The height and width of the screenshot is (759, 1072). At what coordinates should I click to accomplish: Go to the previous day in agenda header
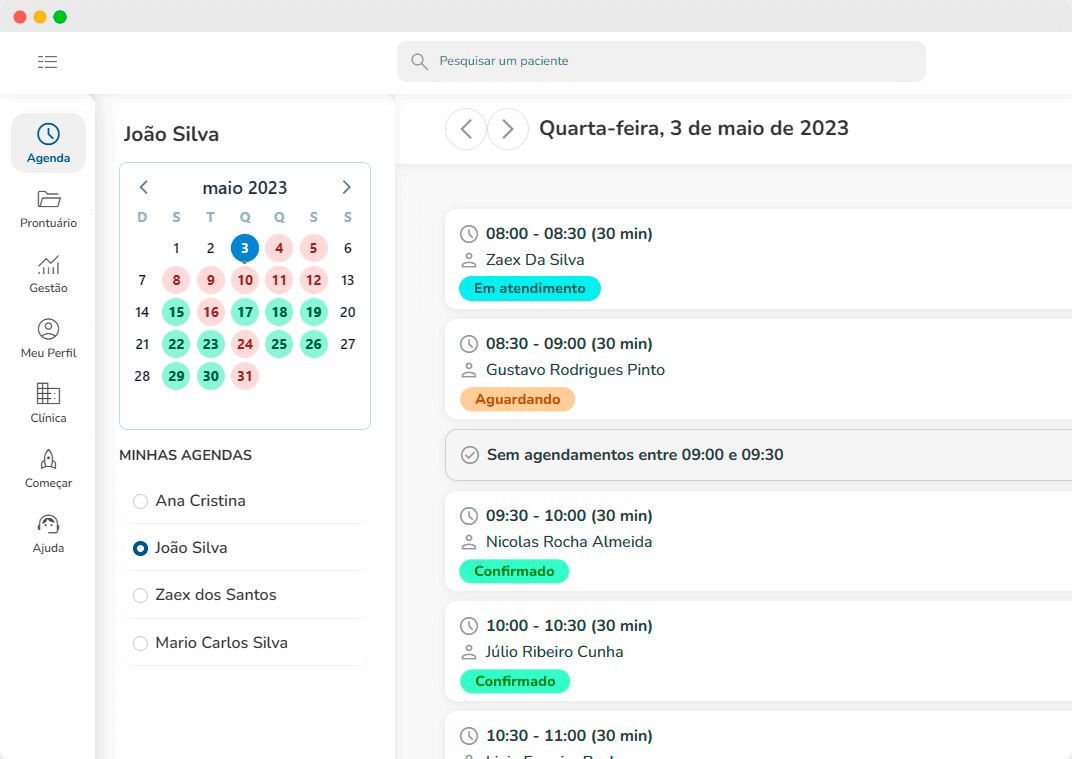coord(466,129)
